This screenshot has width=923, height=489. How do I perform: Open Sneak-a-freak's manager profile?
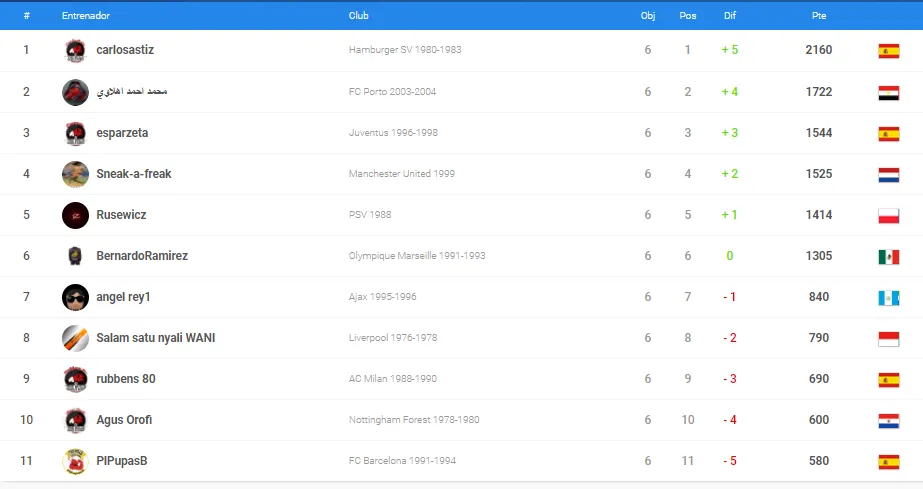tap(134, 174)
